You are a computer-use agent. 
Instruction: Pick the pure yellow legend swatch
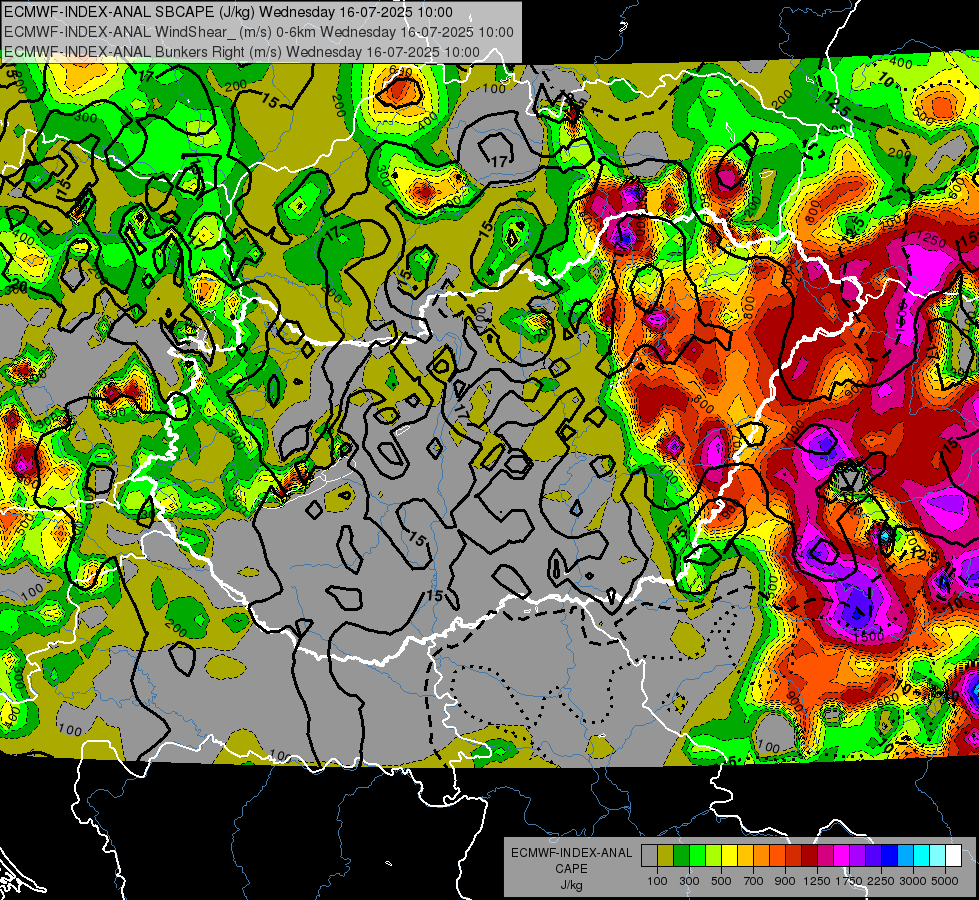pyautogui.click(x=729, y=855)
